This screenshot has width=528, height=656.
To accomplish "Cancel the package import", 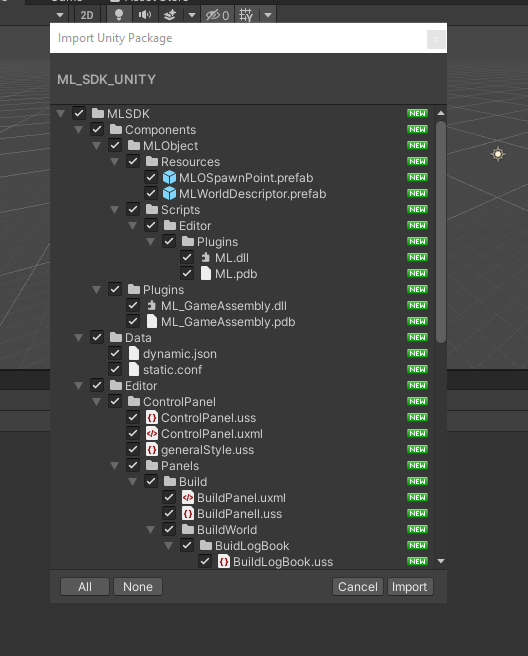I will click(x=358, y=587).
